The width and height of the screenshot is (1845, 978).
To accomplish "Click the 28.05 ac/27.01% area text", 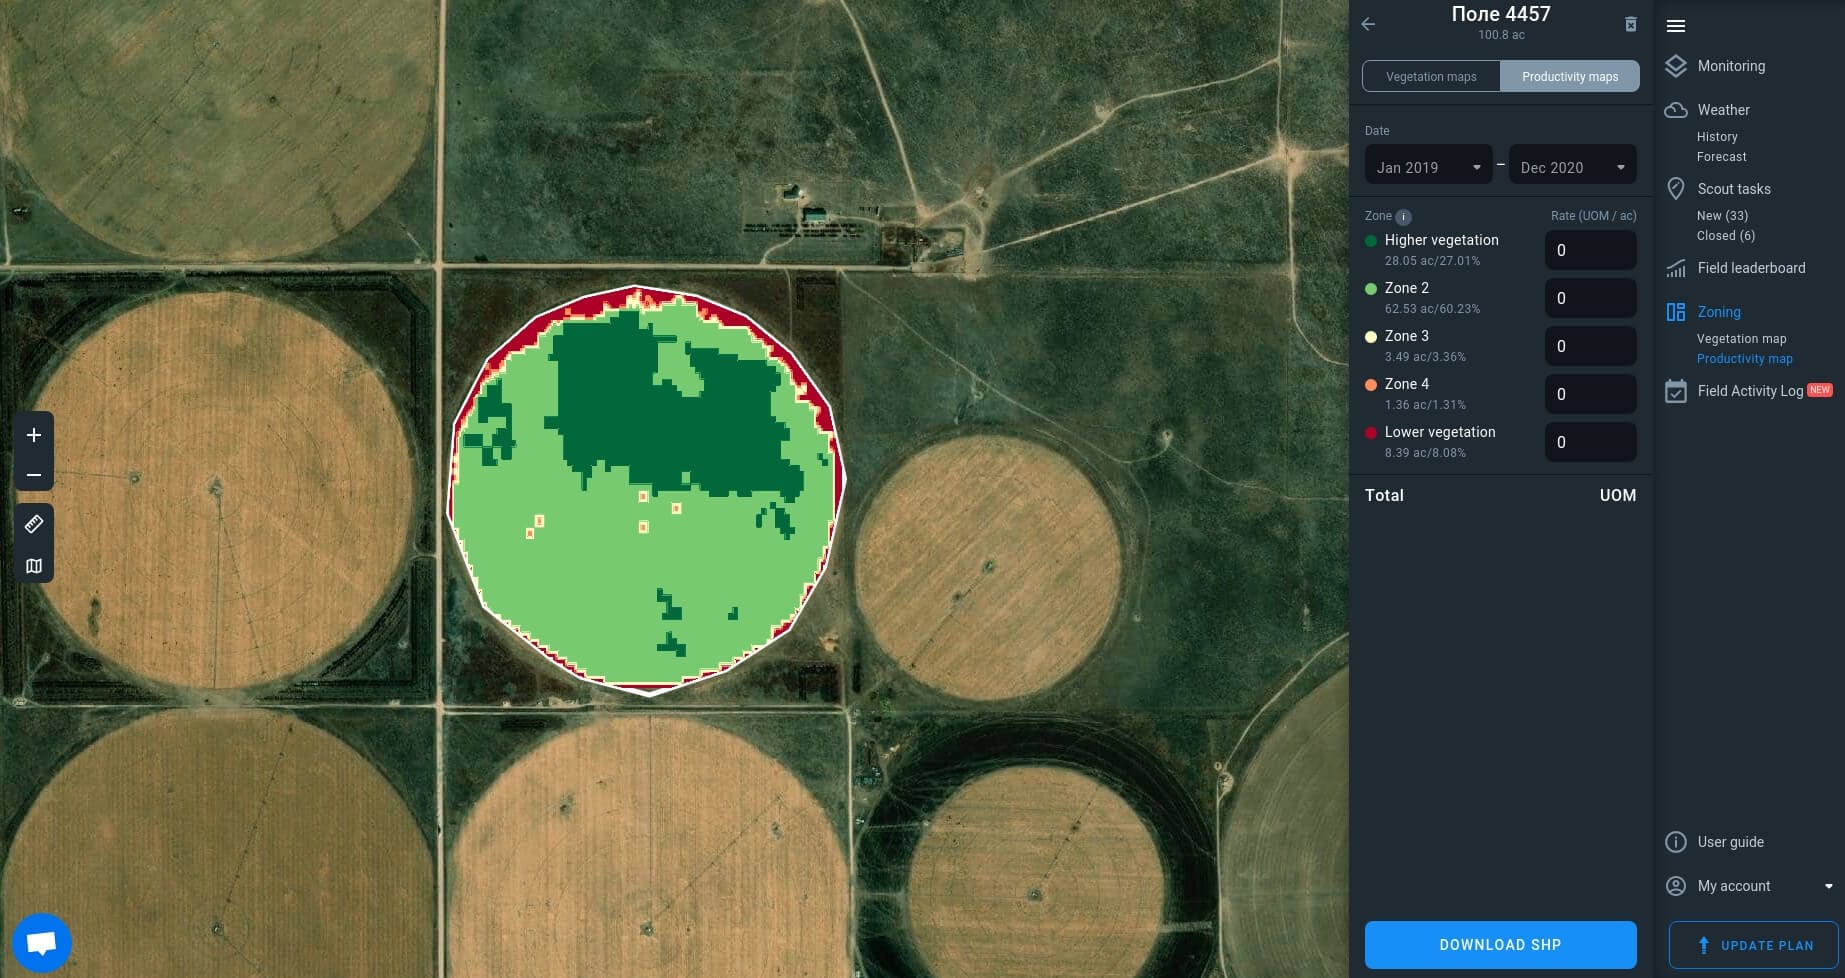I will pyautogui.click(x=1432, y=261).
